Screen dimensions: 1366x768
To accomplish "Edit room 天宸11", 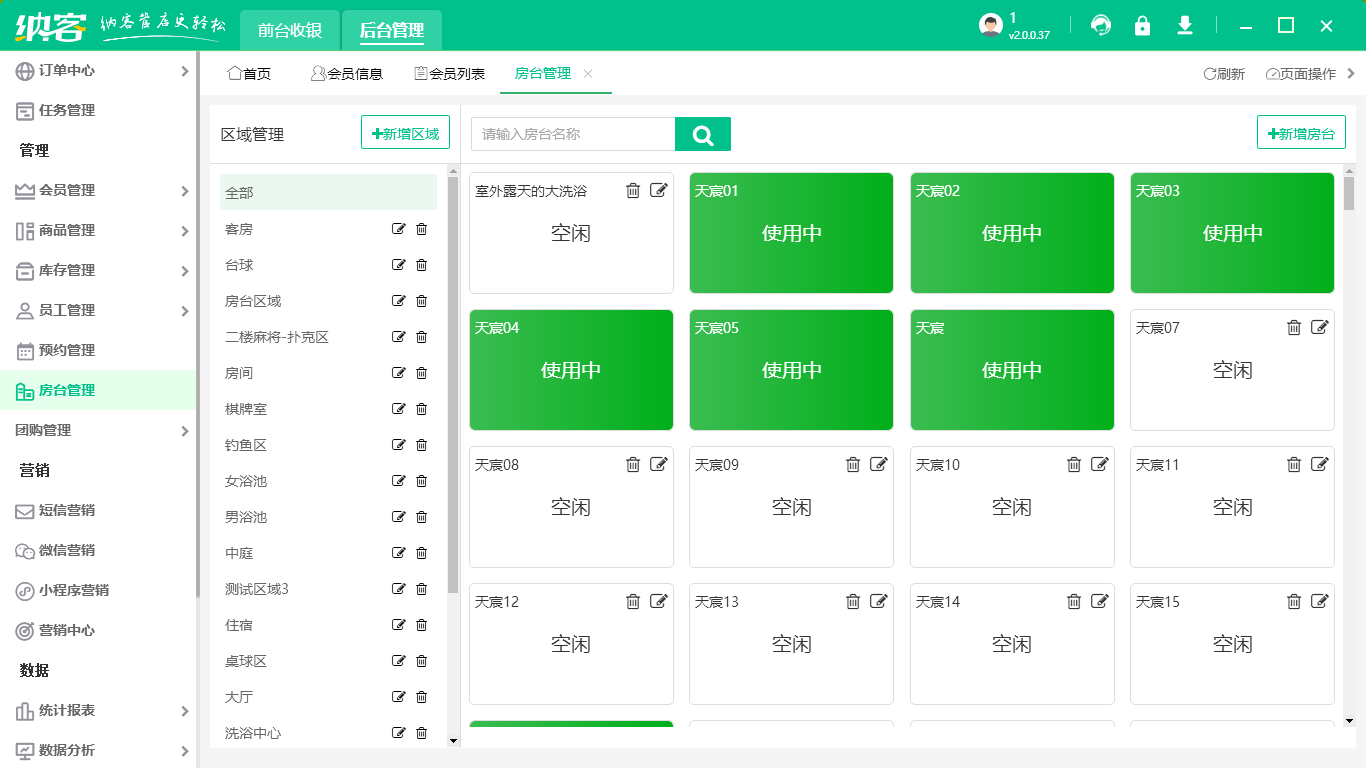I will point(1319,465).
